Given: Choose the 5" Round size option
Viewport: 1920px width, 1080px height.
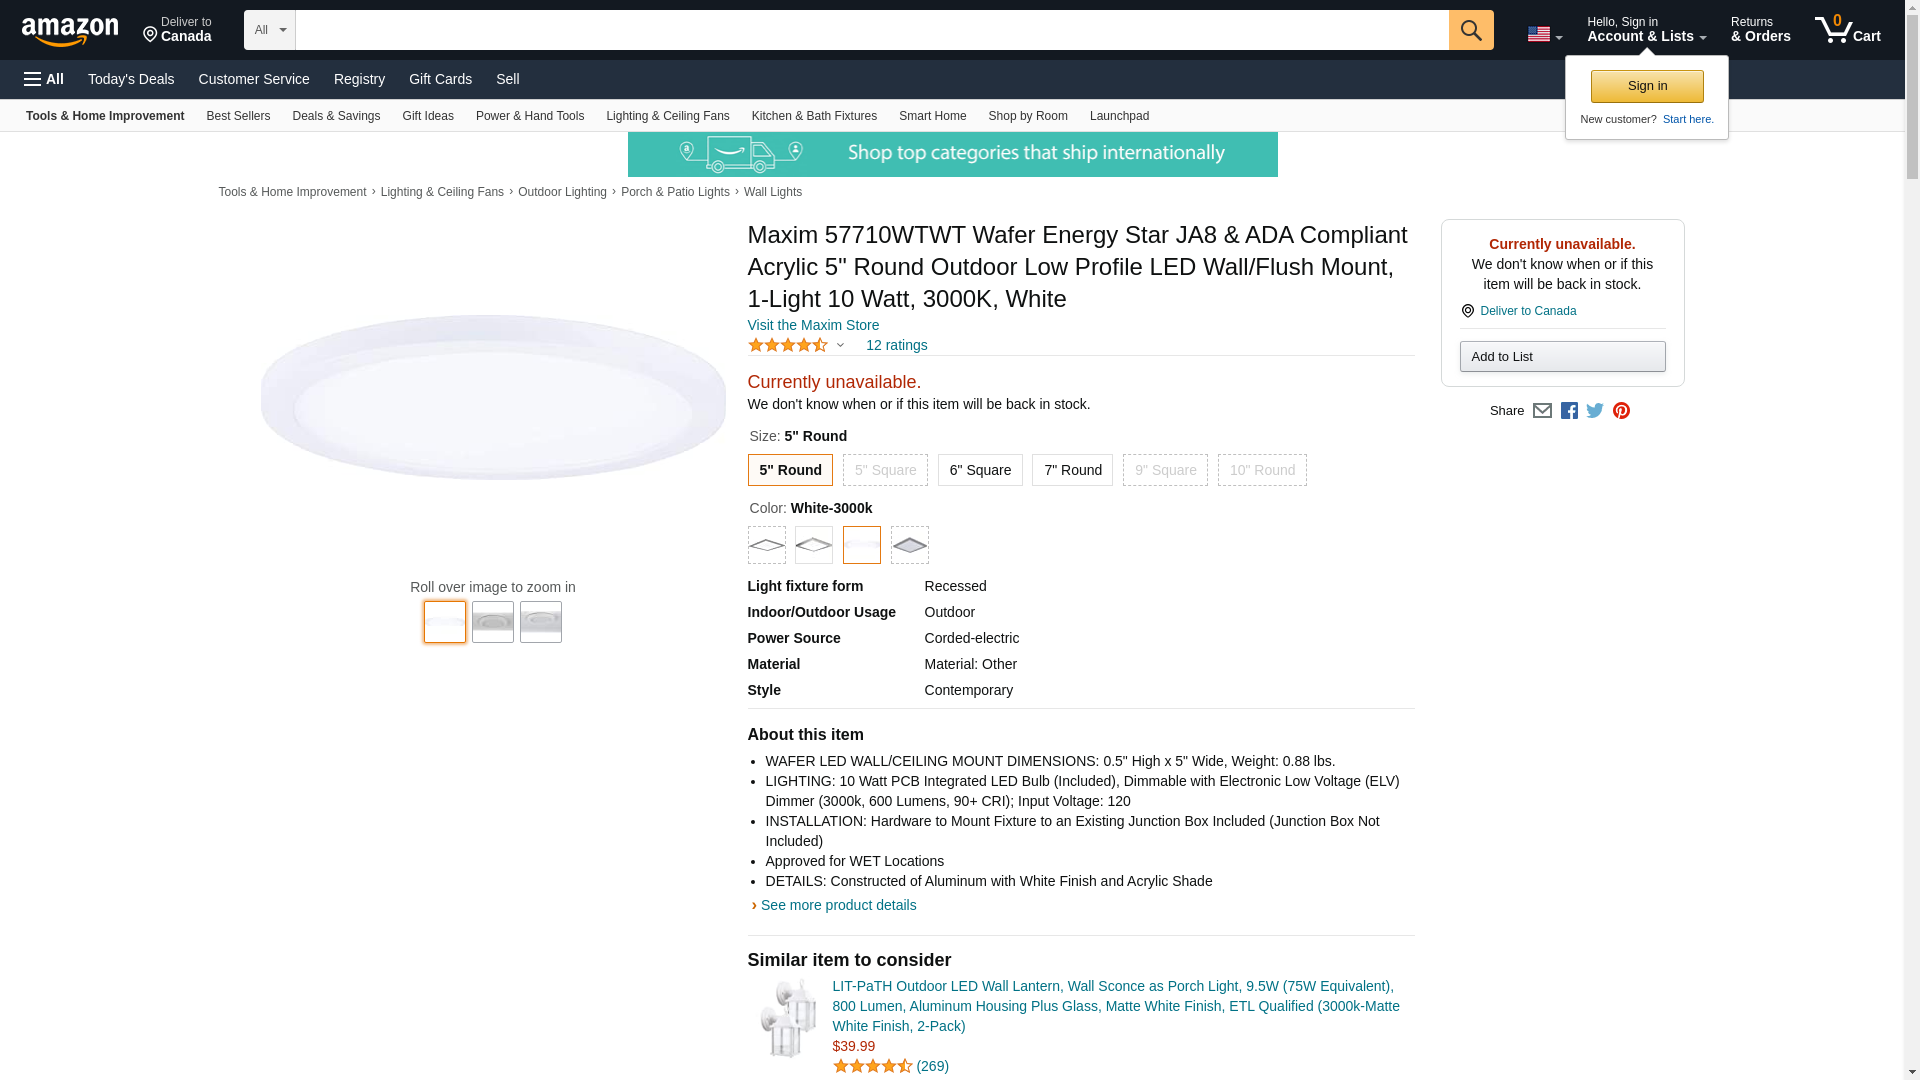Looking at the screenshot, I should pyautogui.click(x=790, y=470).
